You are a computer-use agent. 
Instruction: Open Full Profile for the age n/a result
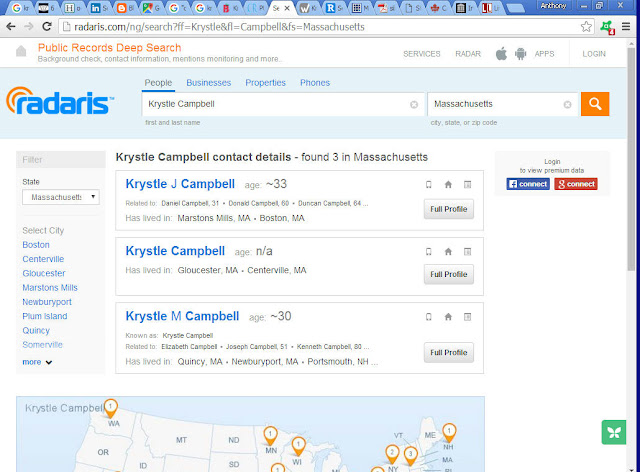(449, 274)
